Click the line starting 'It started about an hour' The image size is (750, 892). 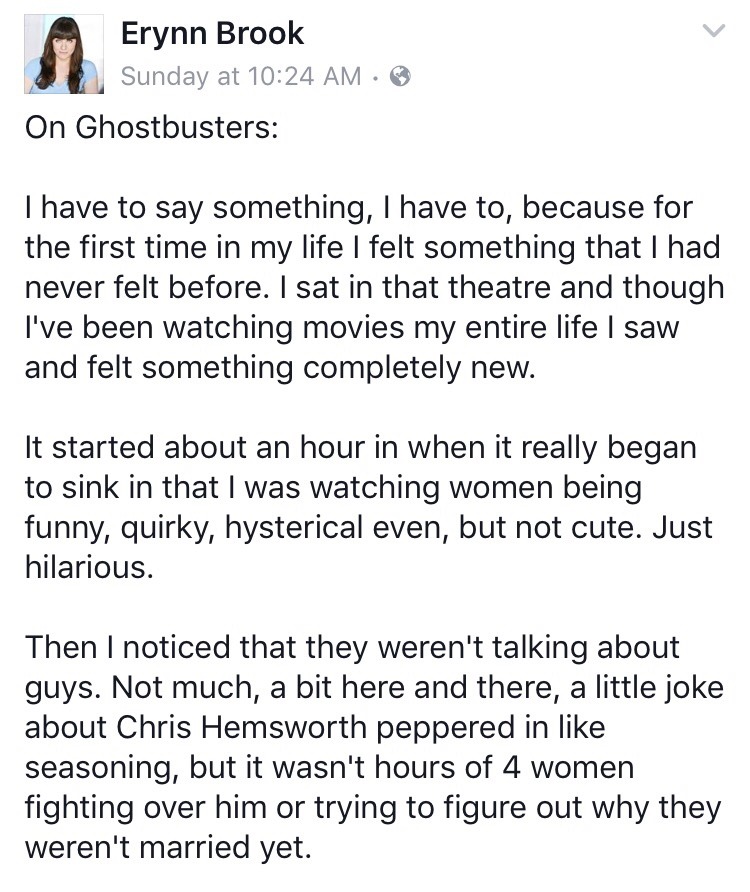pyautogui.click(x=360, y=447)
